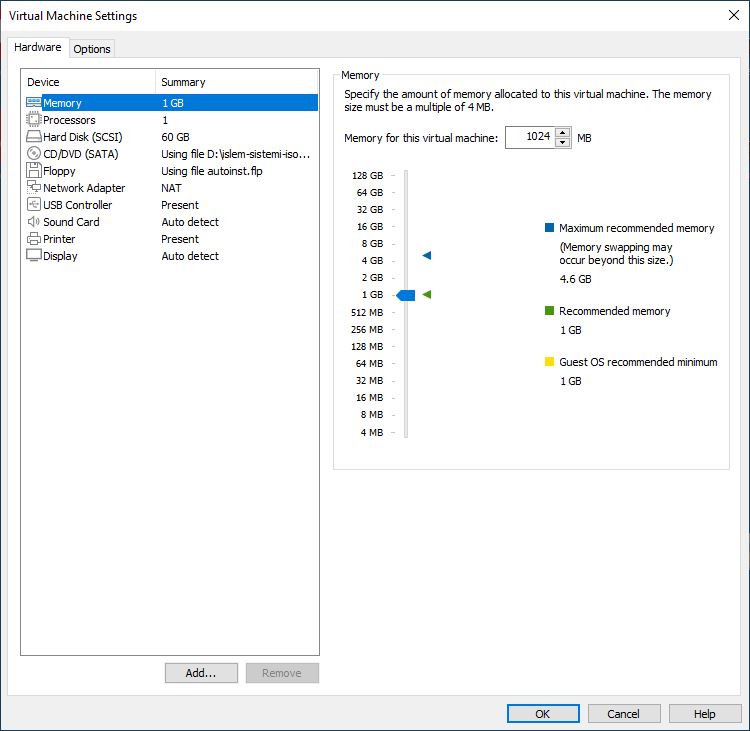Viewport: 750px width, 731px height.
Task: Click the 'NAT' network summary
Action: (171, 188)
